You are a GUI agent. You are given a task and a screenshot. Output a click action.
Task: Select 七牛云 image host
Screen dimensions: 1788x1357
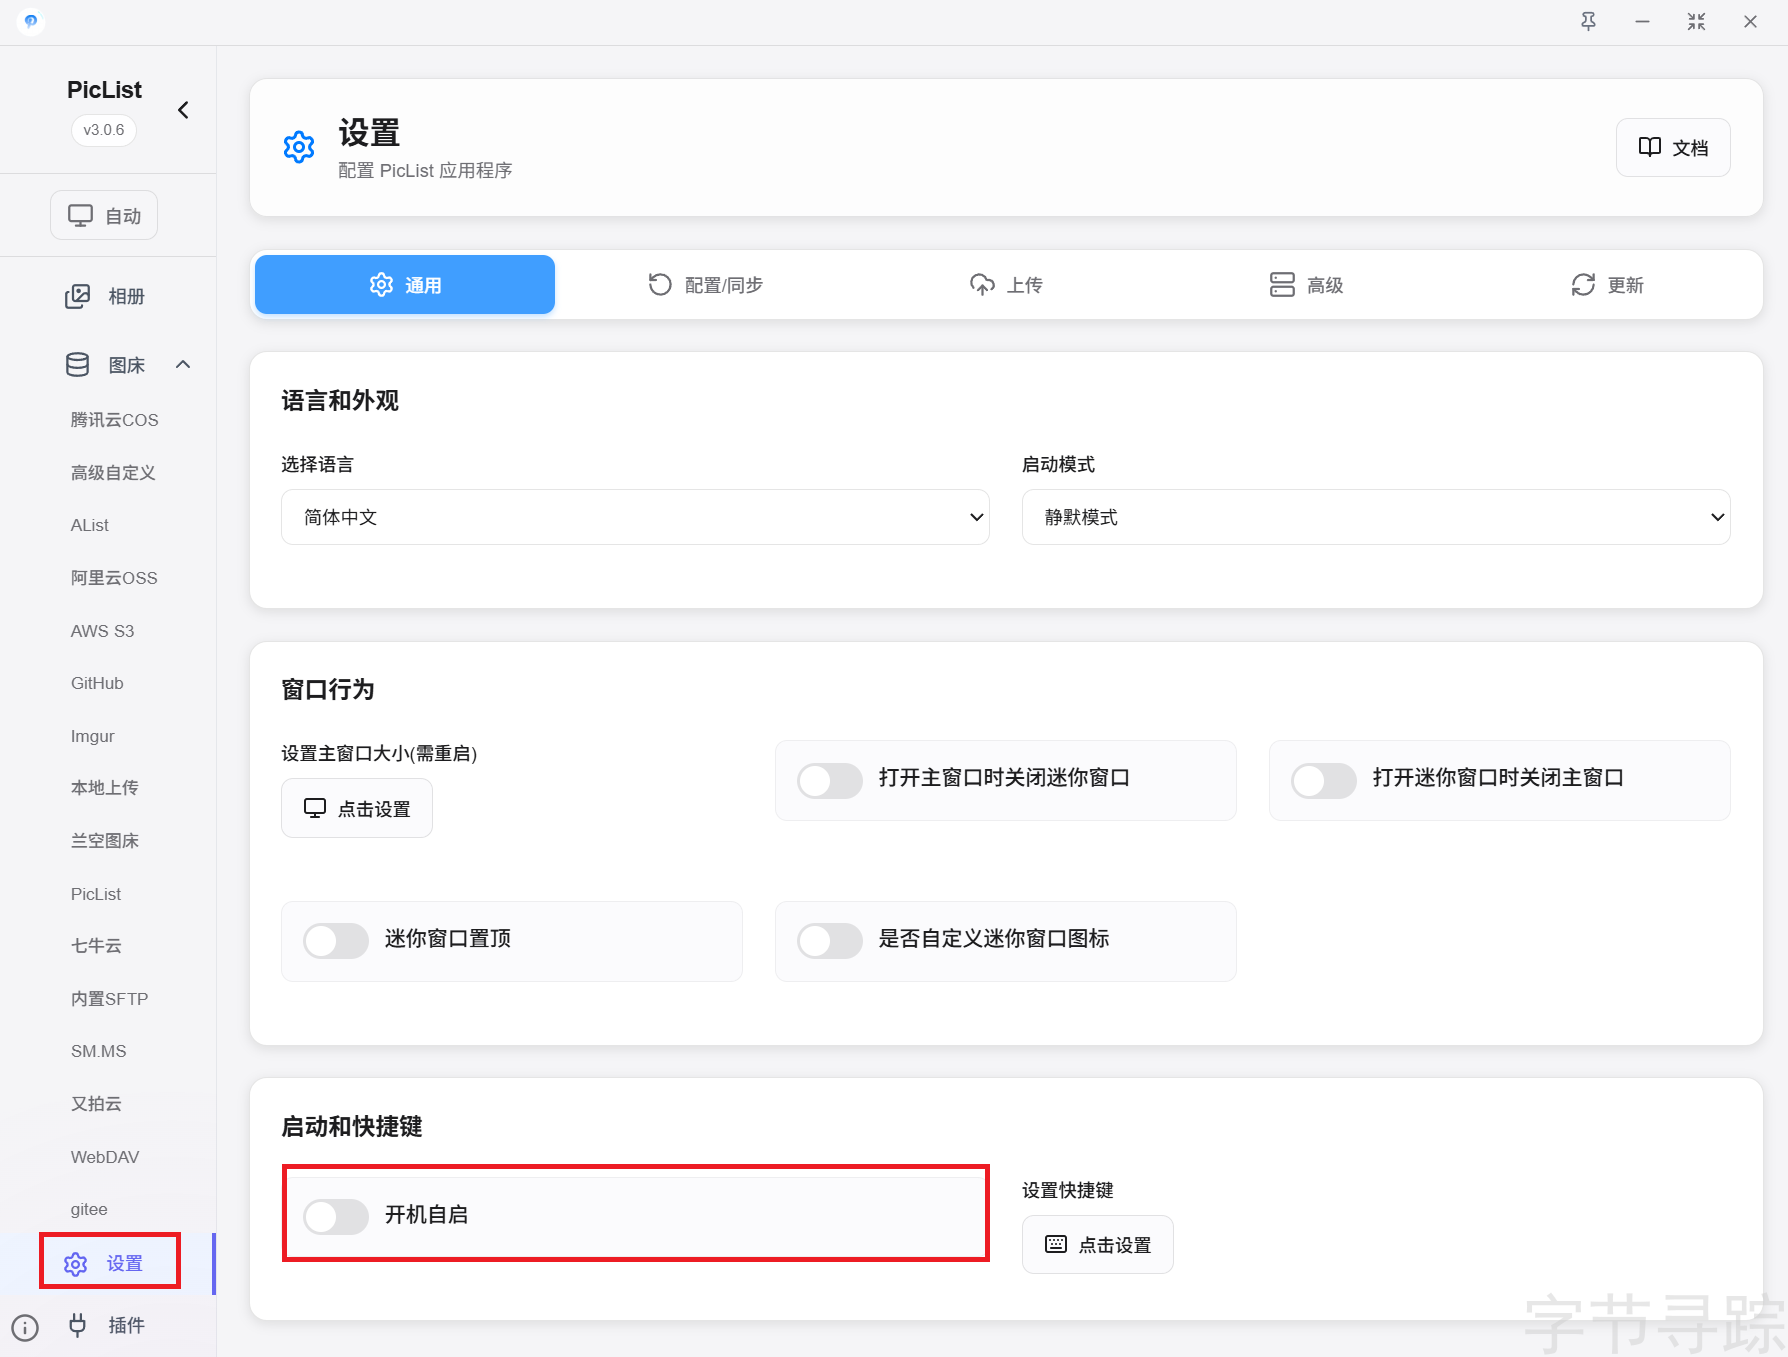[96, 946]
